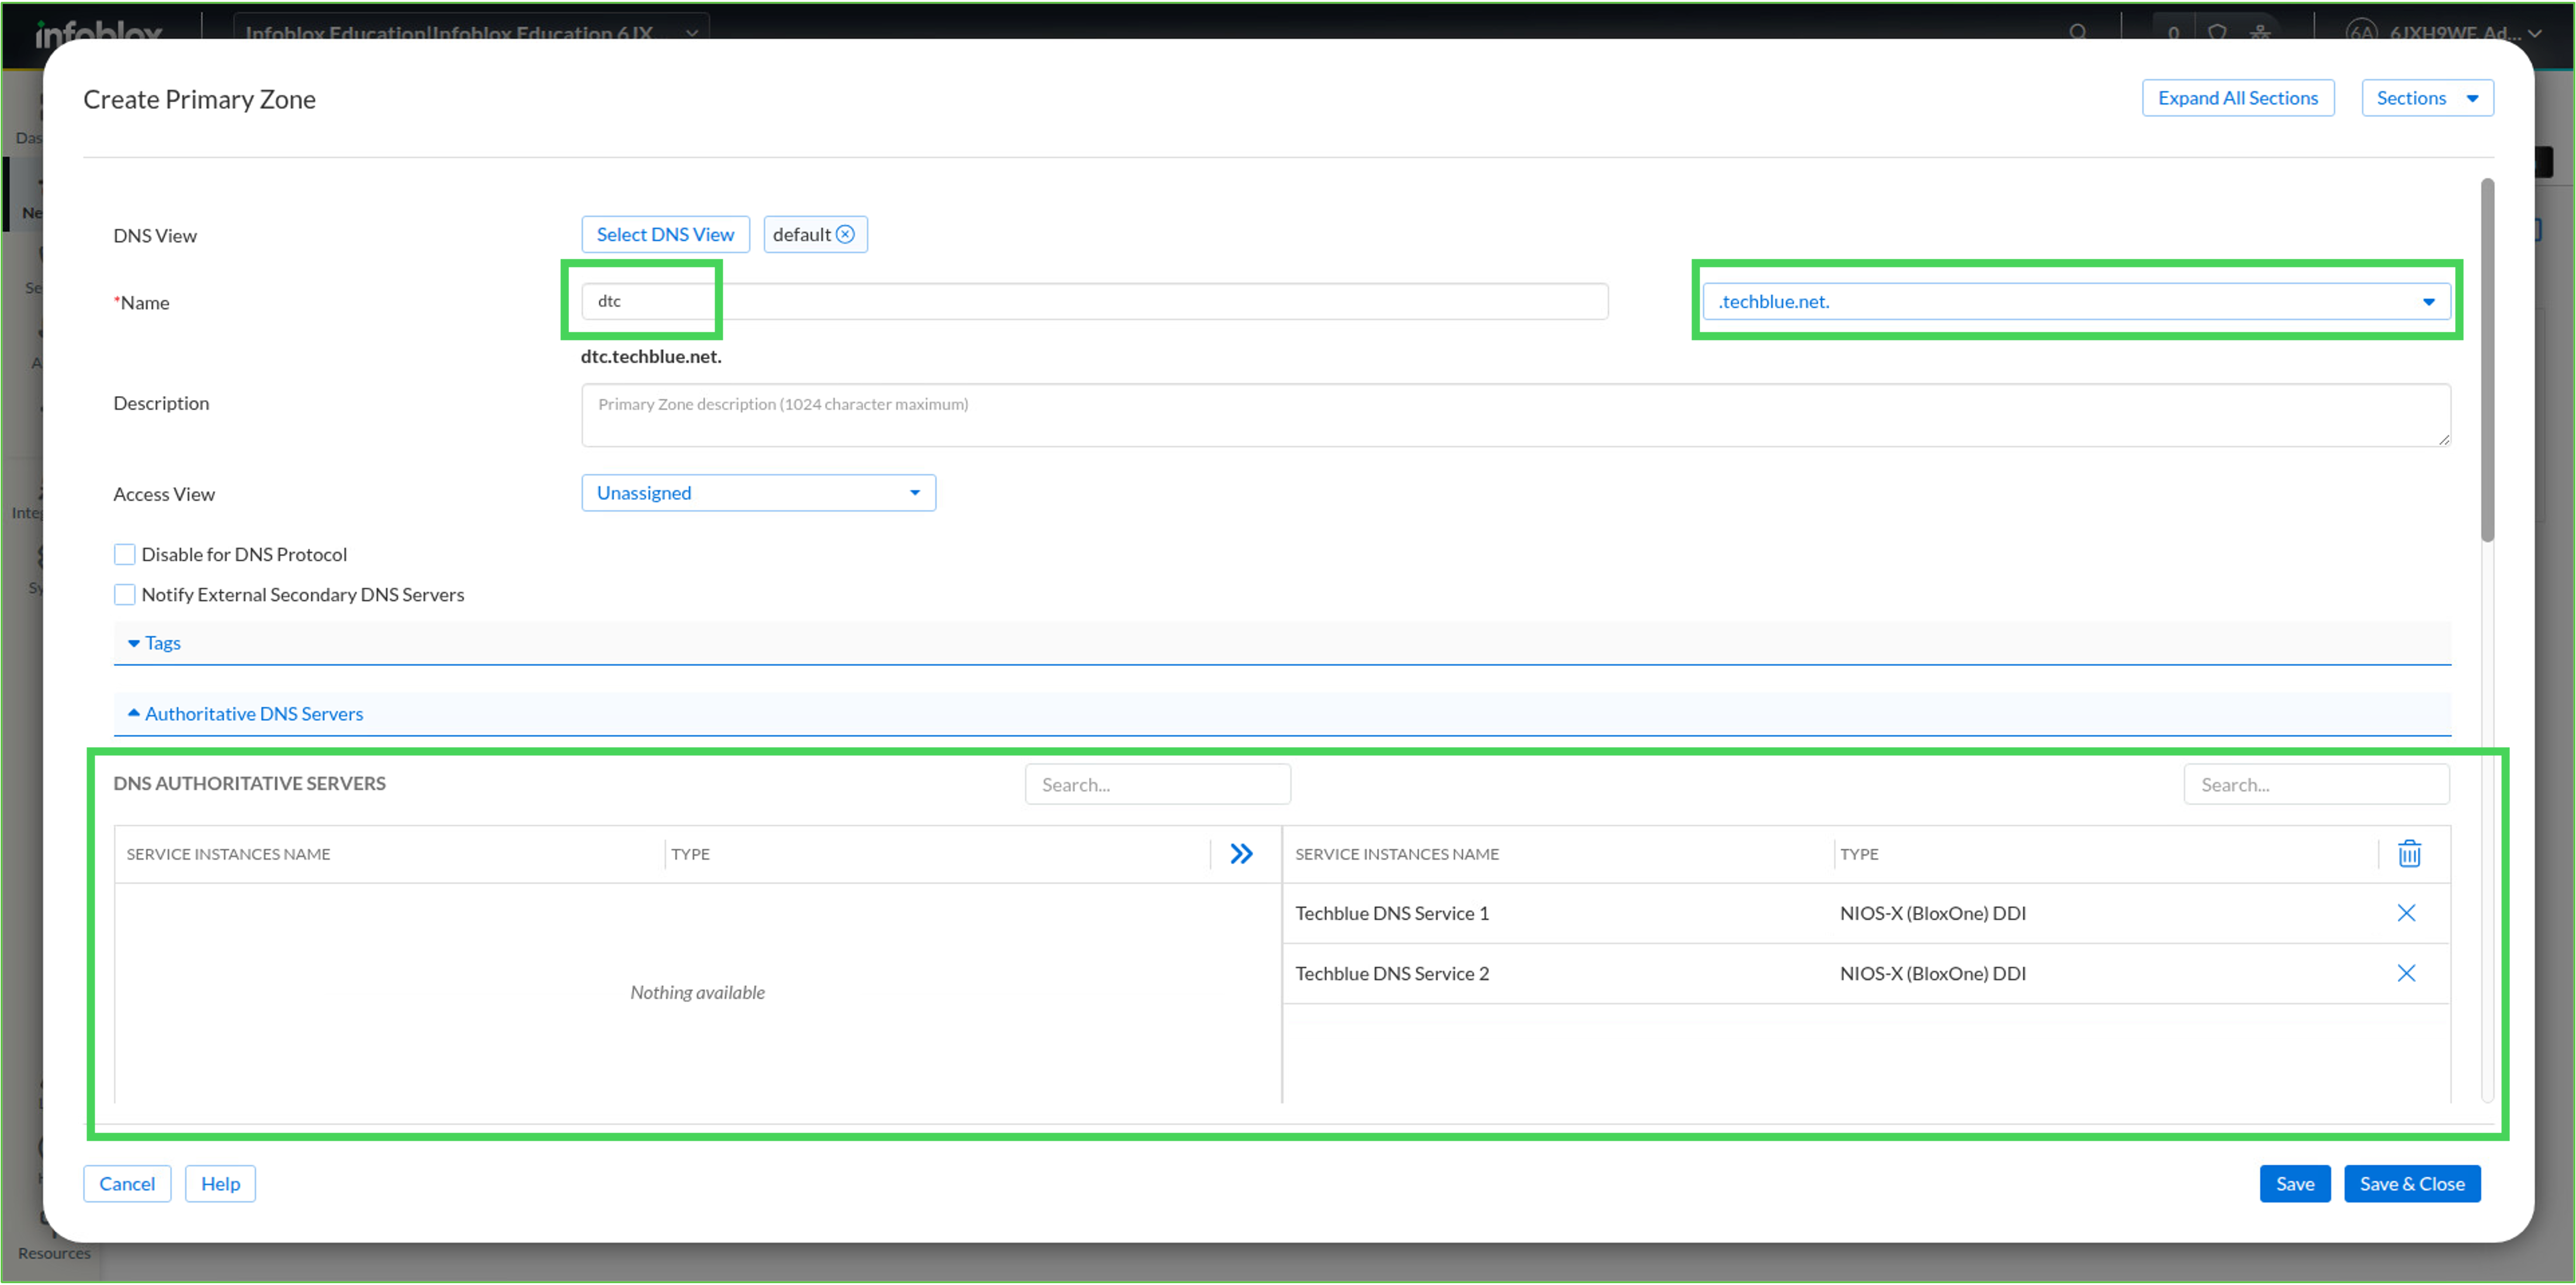
Task: Open the Access View Unassigned dropdown
Action: [759, 493]
